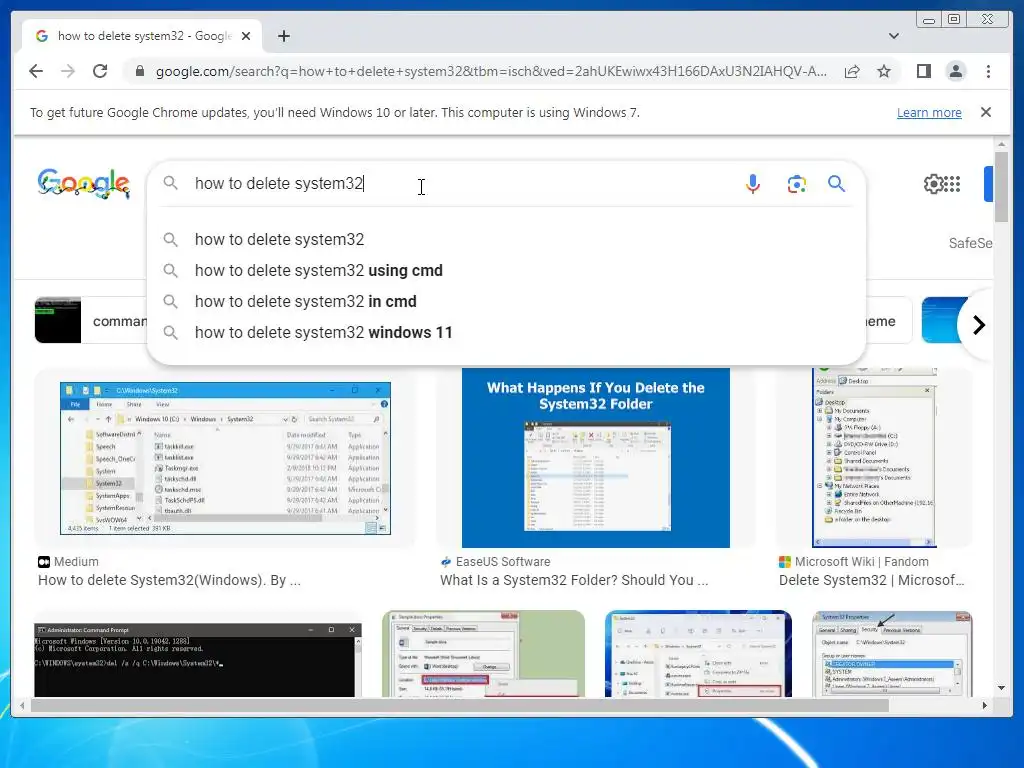1024x768 pixels.
Task: Share this page via the share icon
Action: (852, 71)
